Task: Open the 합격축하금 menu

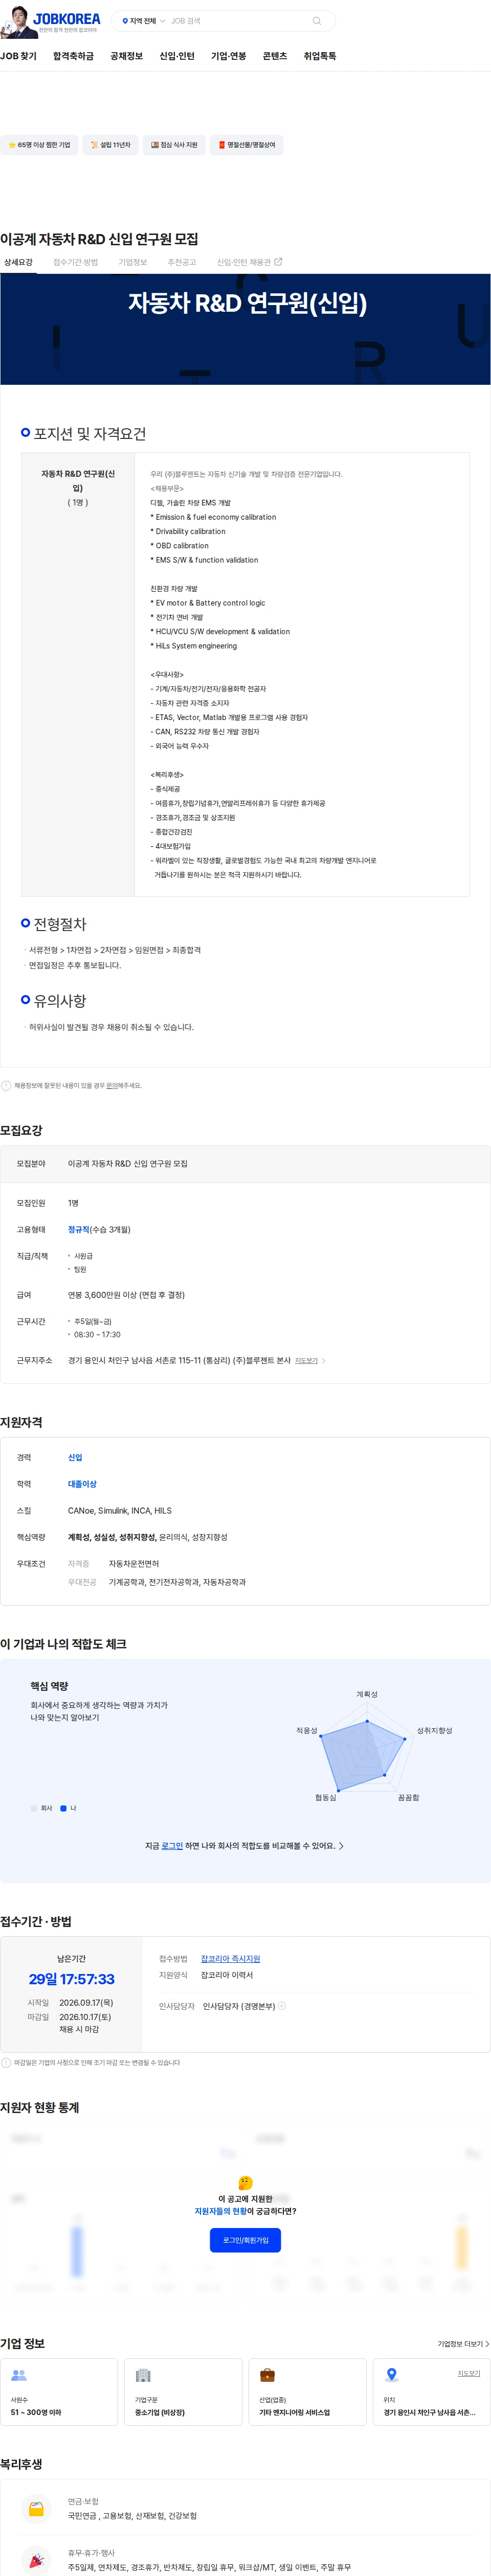Action: (x=73, y=56)
